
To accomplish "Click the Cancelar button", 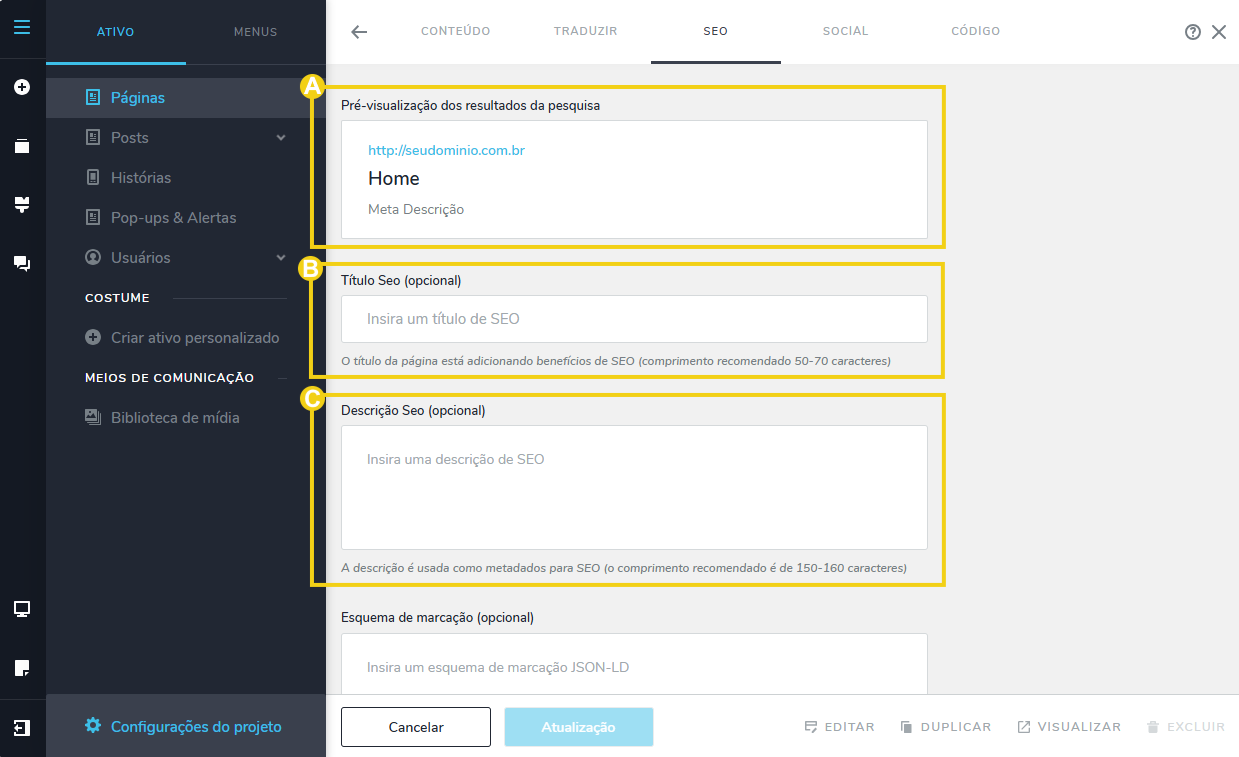I will pyautogui.click(x=415, y=727).
